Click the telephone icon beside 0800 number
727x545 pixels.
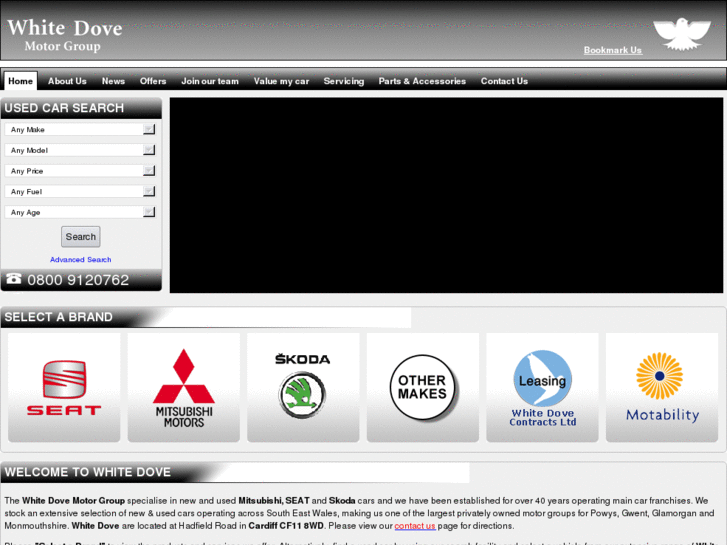click(x=14, y=278)
